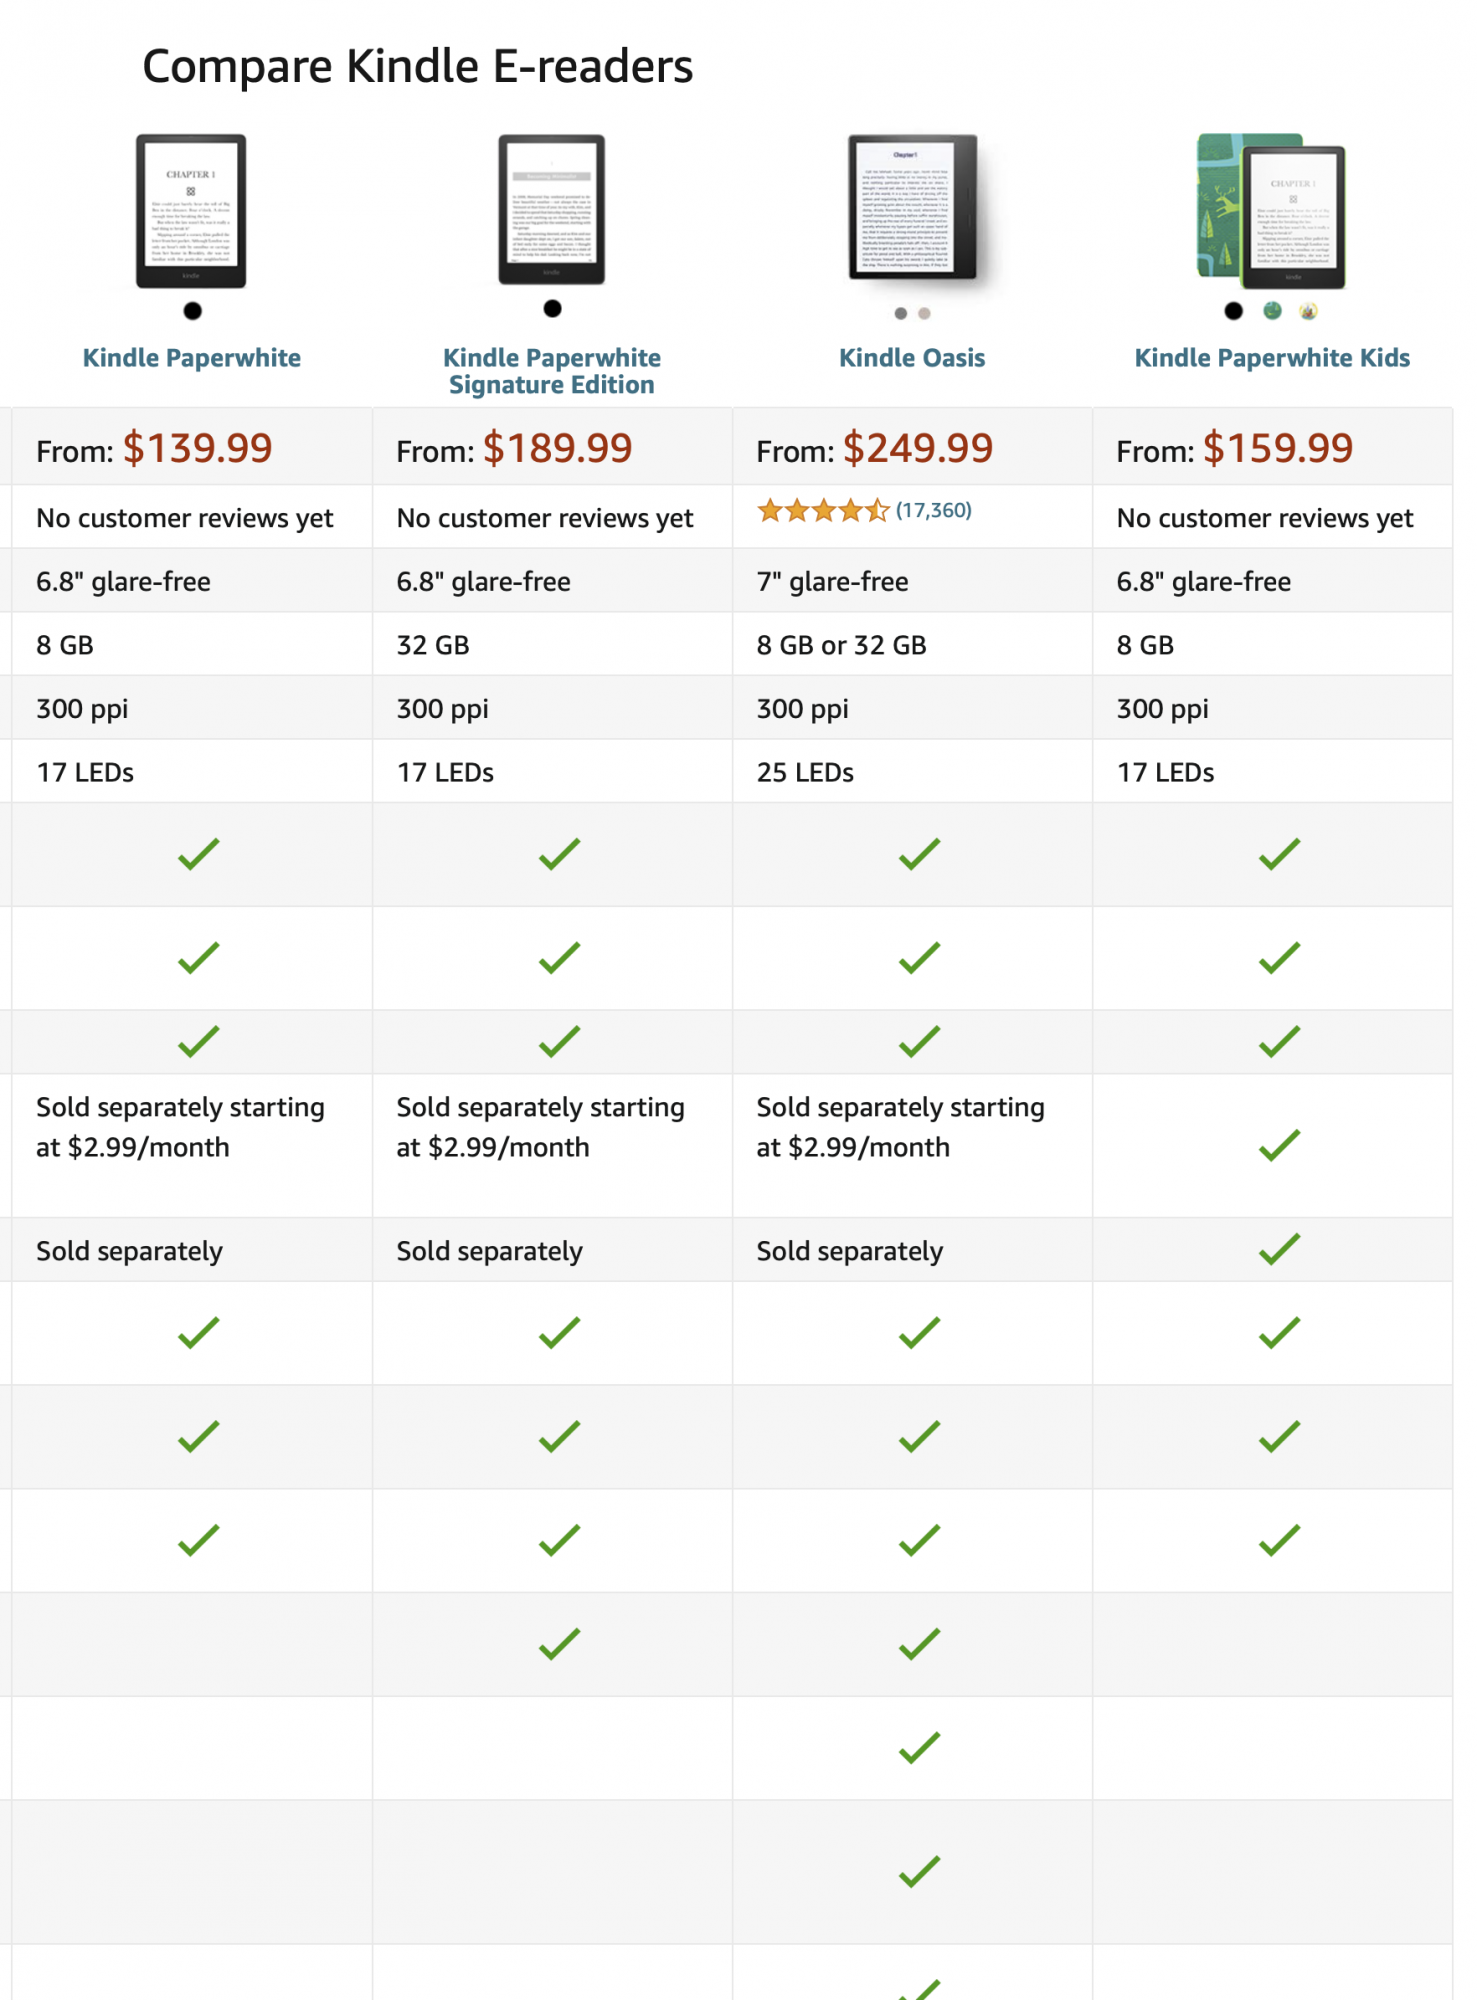Select the champagne gold Oasis swatch
Image resolution: width=1477 pixels, height=2000 pixels.
[x=924, y=313]
